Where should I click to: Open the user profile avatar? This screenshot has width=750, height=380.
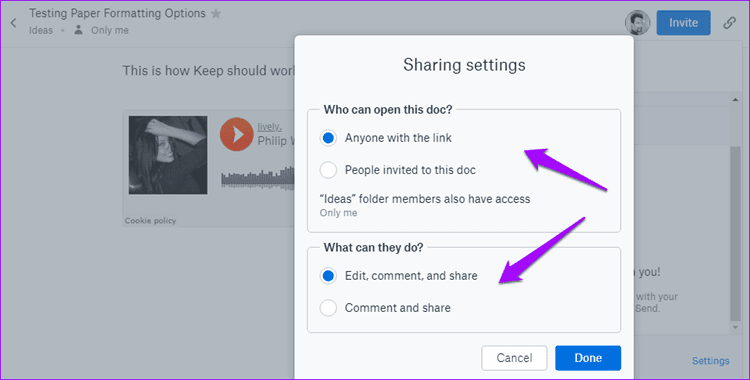(638, 22)
